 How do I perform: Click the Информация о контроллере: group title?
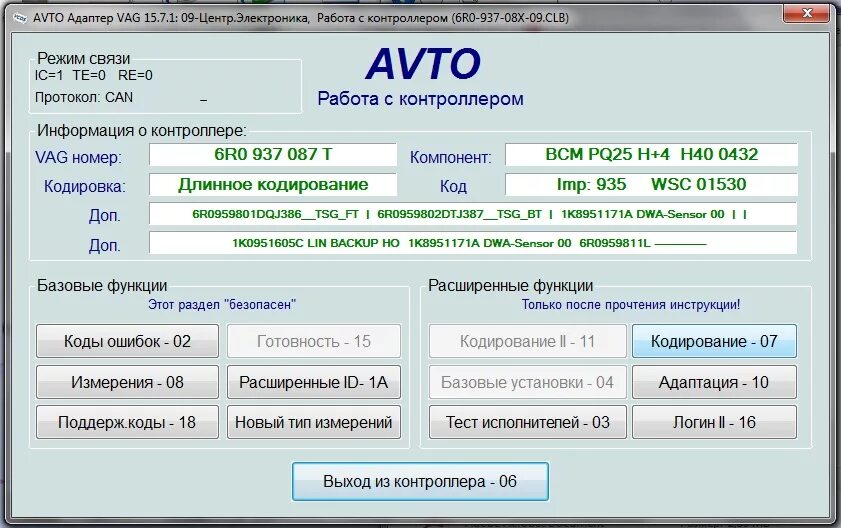(x=142, y=130)
